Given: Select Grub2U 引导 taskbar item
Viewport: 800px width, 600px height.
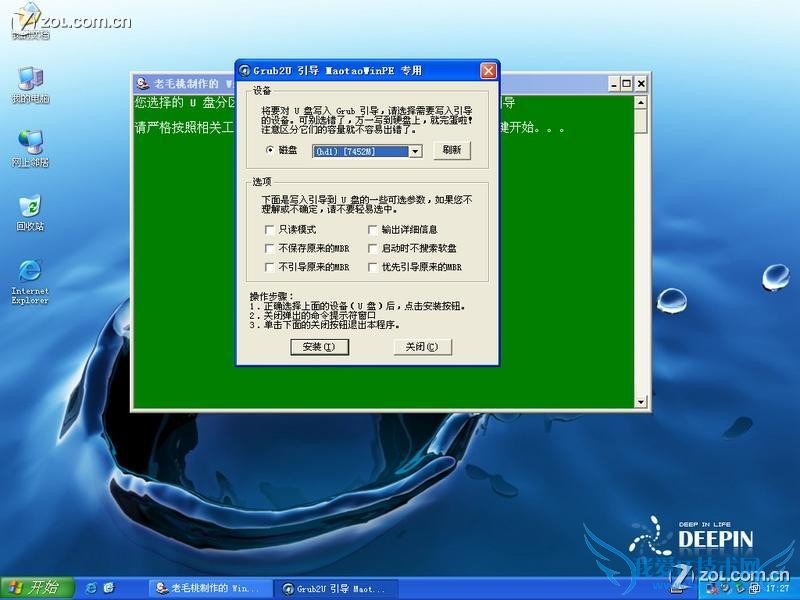Looking at the screenshot, I should pyautogui.click(x=335, y=588).
